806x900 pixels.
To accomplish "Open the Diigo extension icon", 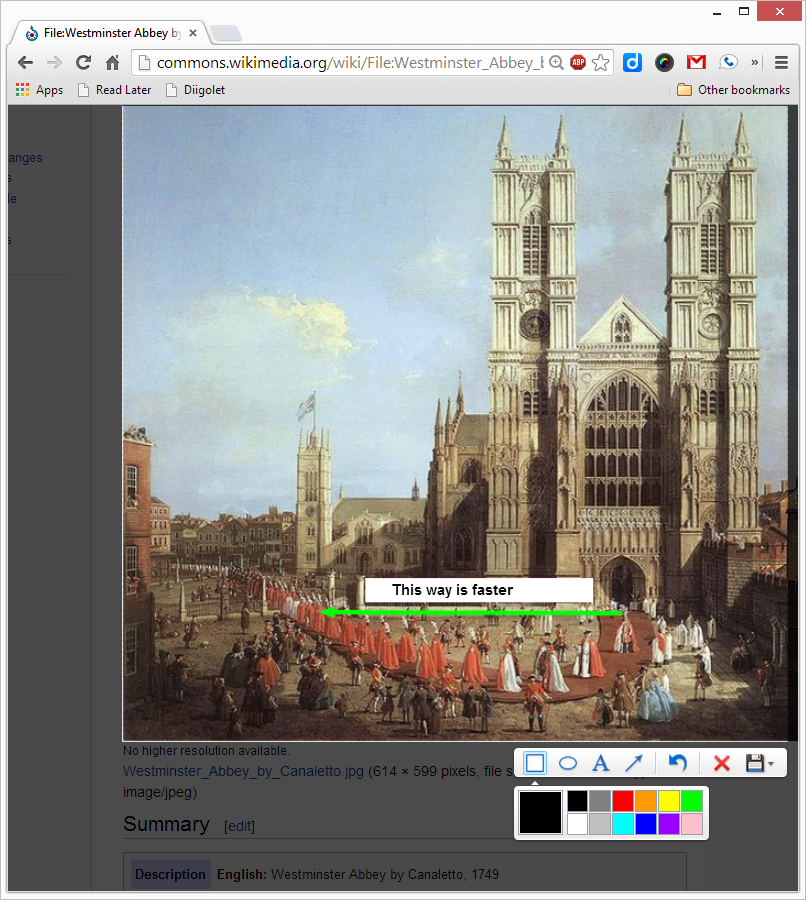I will [x=632, y=62].
